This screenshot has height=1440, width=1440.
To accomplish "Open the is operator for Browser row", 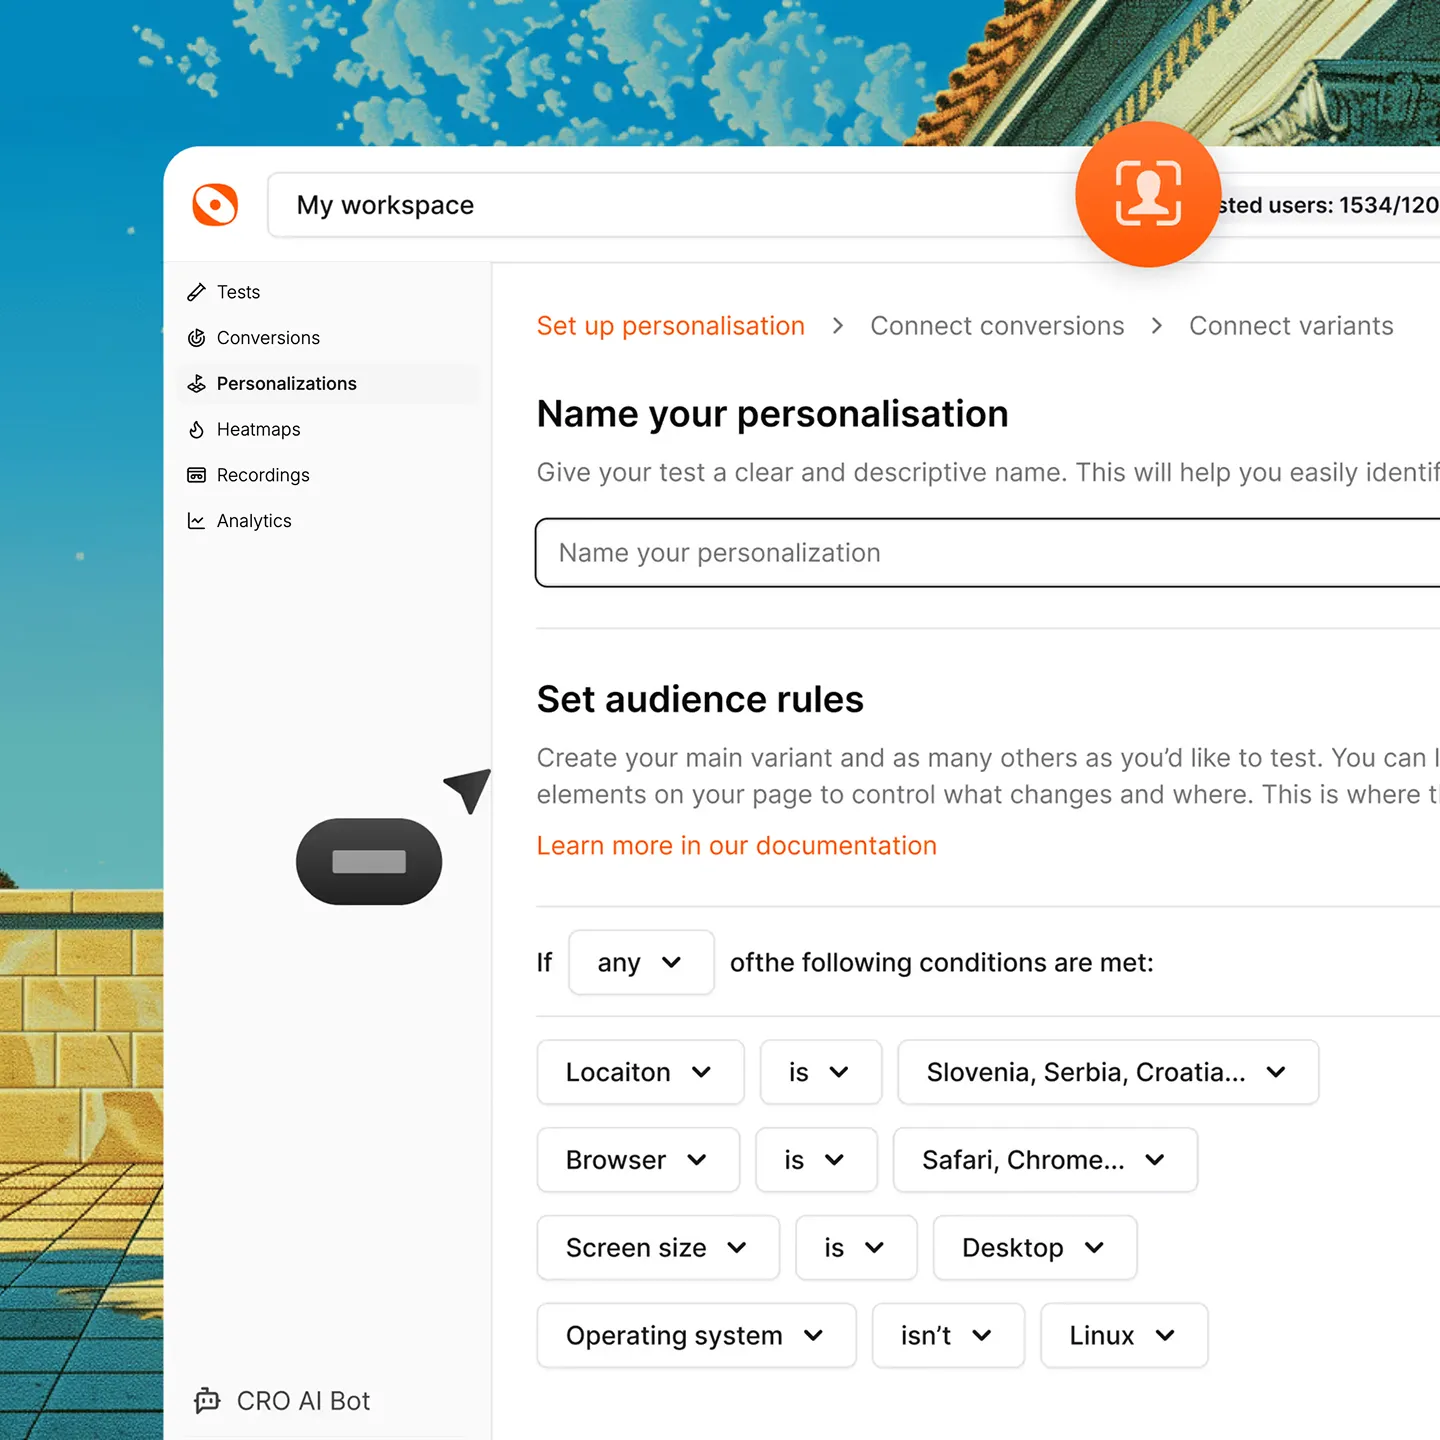I will coord(816,1160).
